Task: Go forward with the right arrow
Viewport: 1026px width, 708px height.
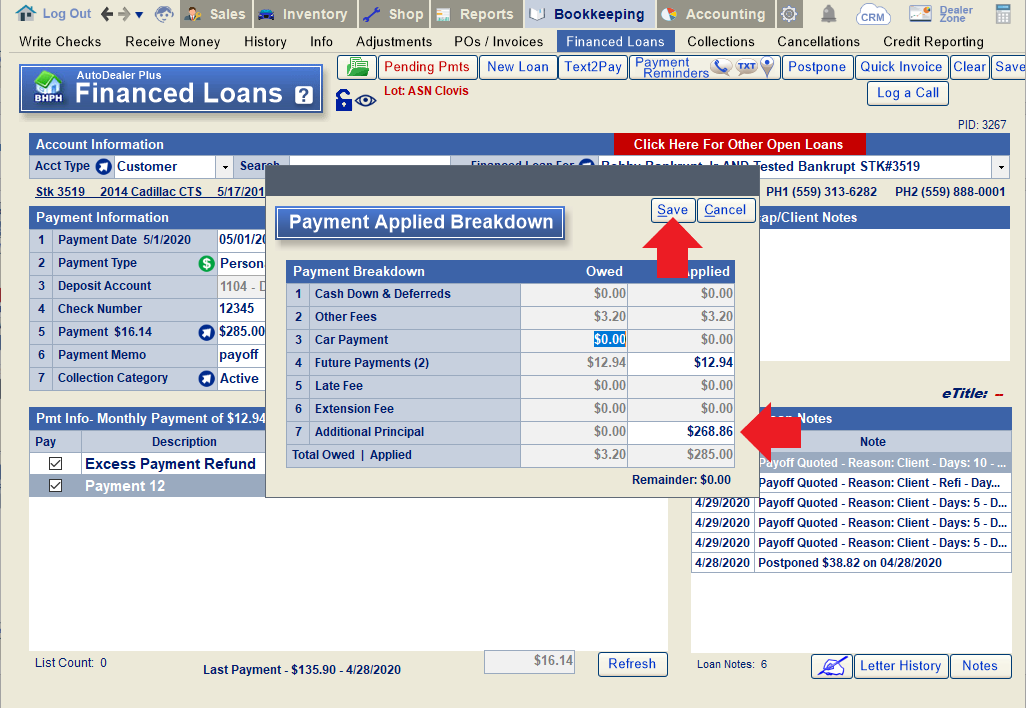Action: [x=124, y=14]
